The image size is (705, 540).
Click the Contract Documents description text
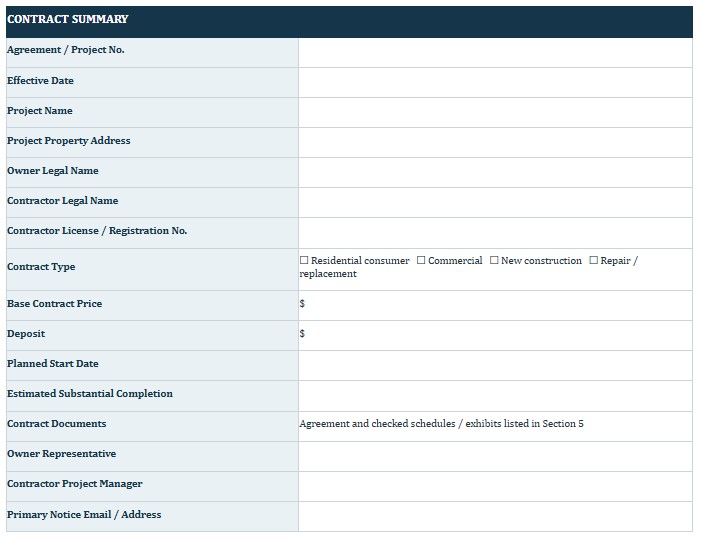(x=442, y=424)
